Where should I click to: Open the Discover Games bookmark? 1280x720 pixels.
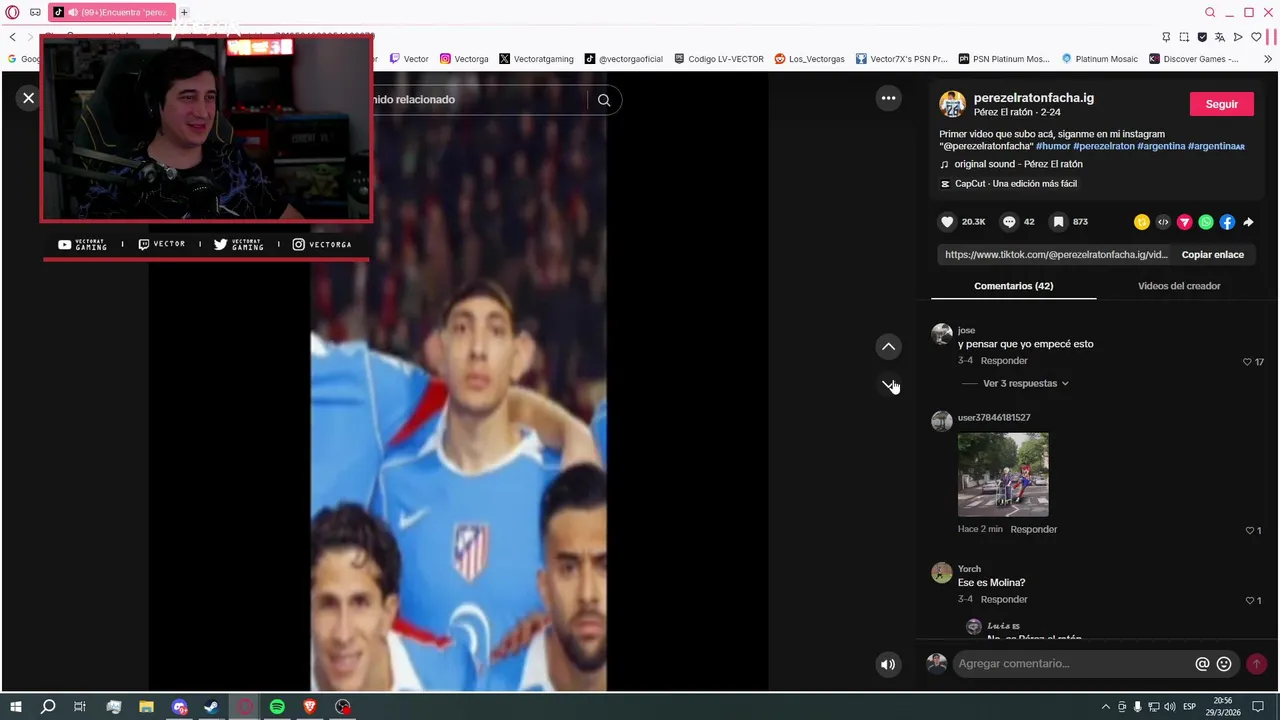[1194, 59]
